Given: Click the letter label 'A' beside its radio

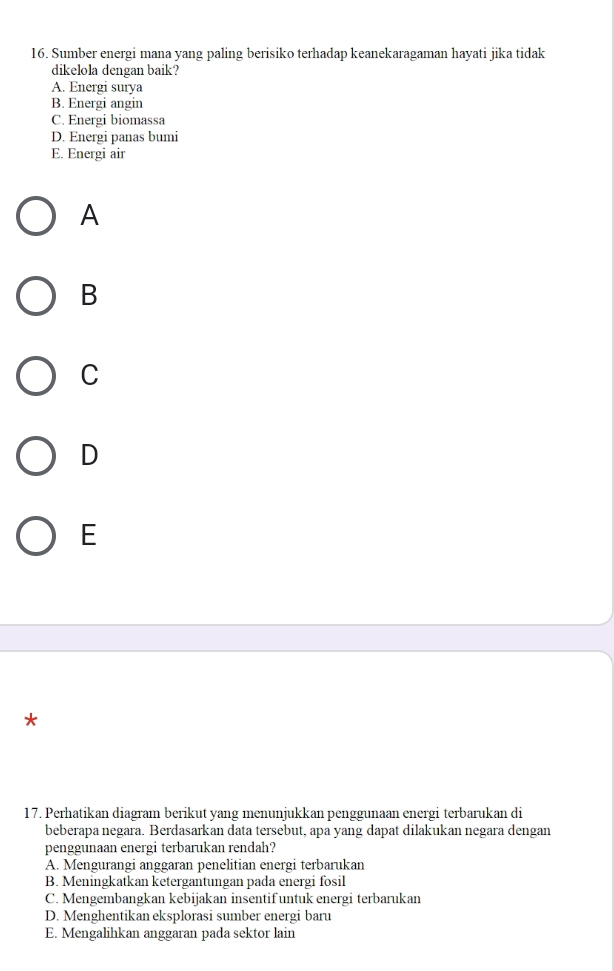Looking at the screenshot, I should click(x=90, y=216).
